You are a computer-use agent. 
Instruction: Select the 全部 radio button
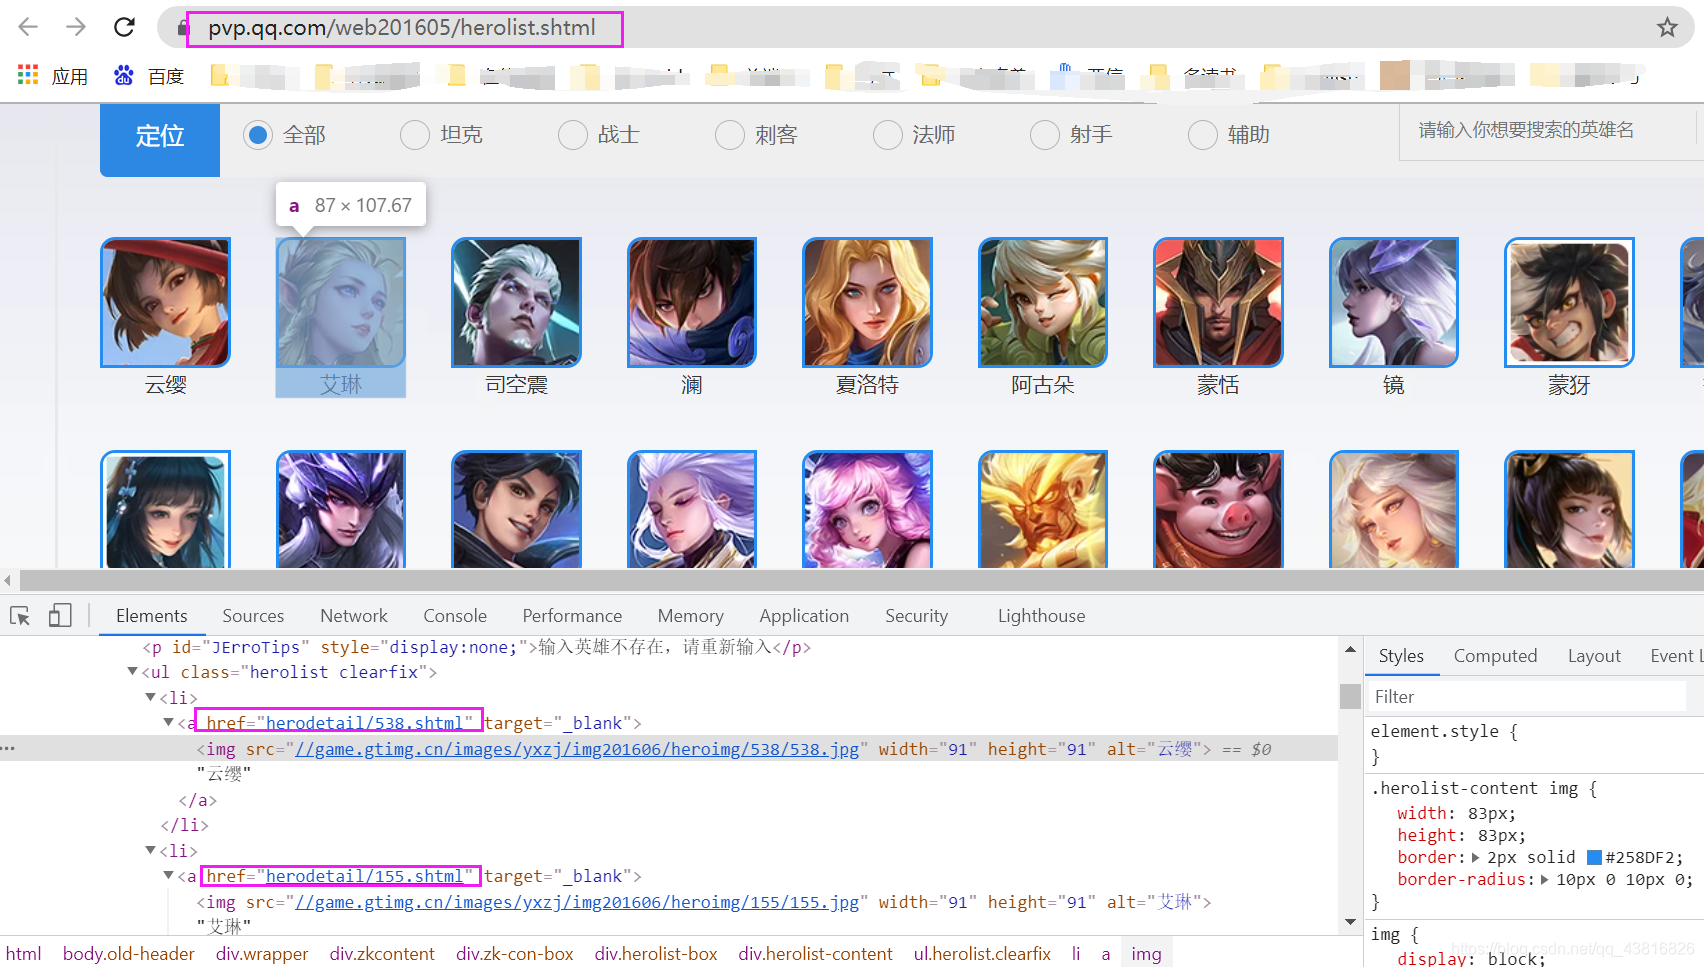(x=258, y=134)
